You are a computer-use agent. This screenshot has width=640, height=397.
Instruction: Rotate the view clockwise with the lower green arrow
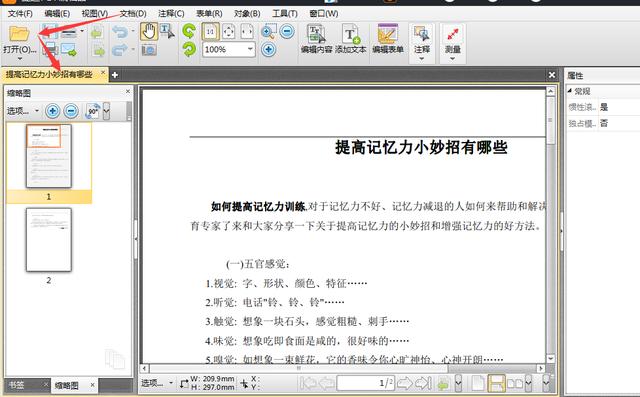coord(189,50)
